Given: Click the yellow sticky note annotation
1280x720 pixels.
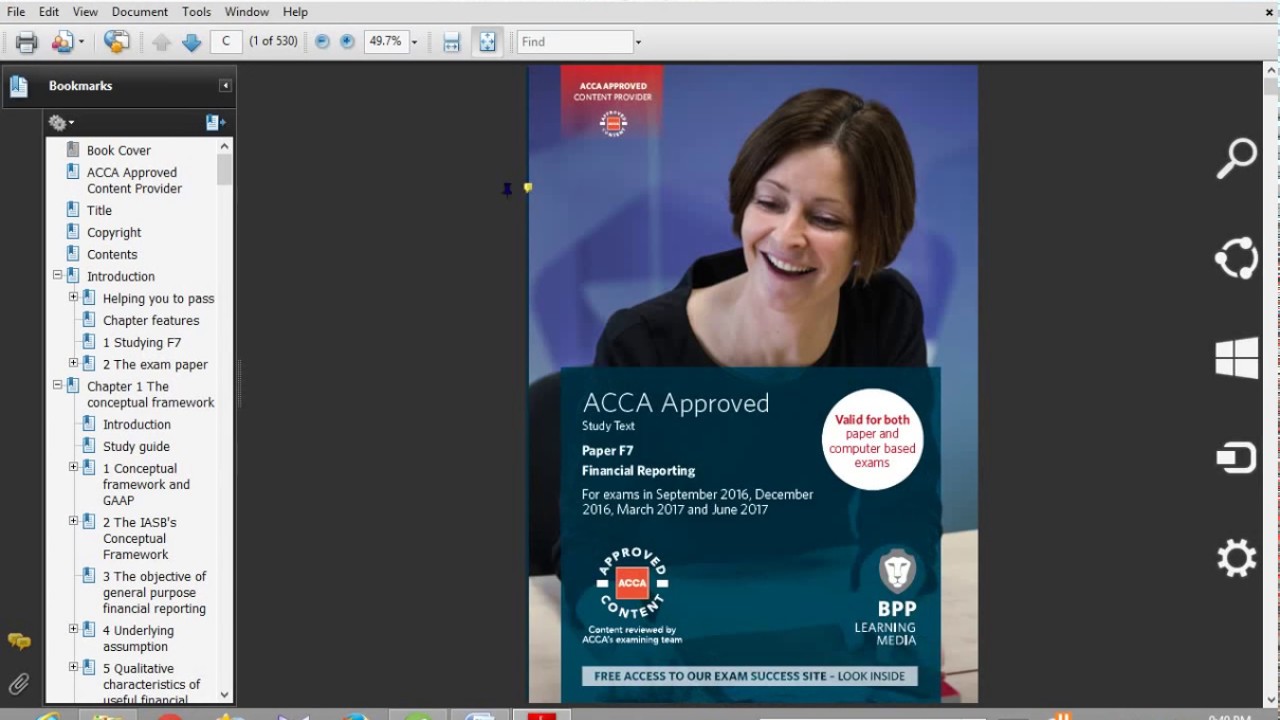Looking at the screenshot, I should coord(527,188).
